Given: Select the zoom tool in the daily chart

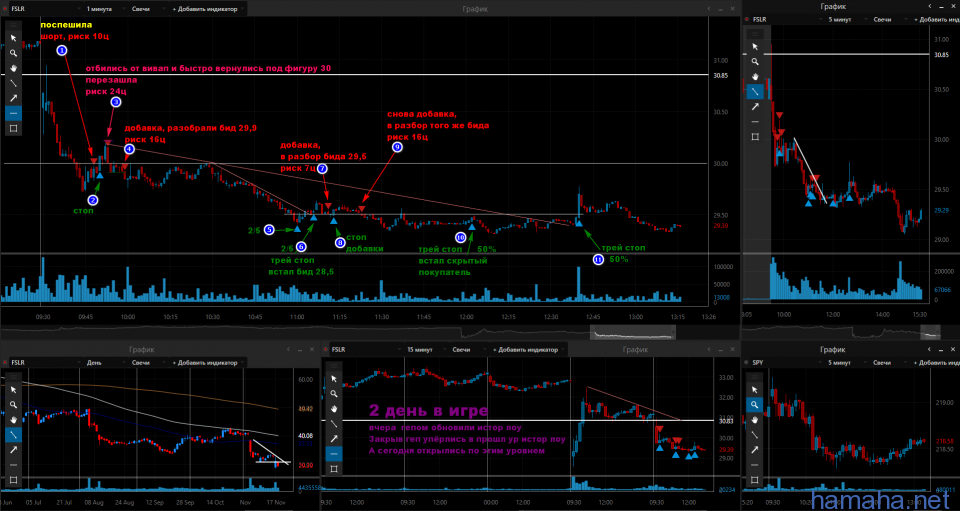Looking at the screenshot, I should click(13, 405).
